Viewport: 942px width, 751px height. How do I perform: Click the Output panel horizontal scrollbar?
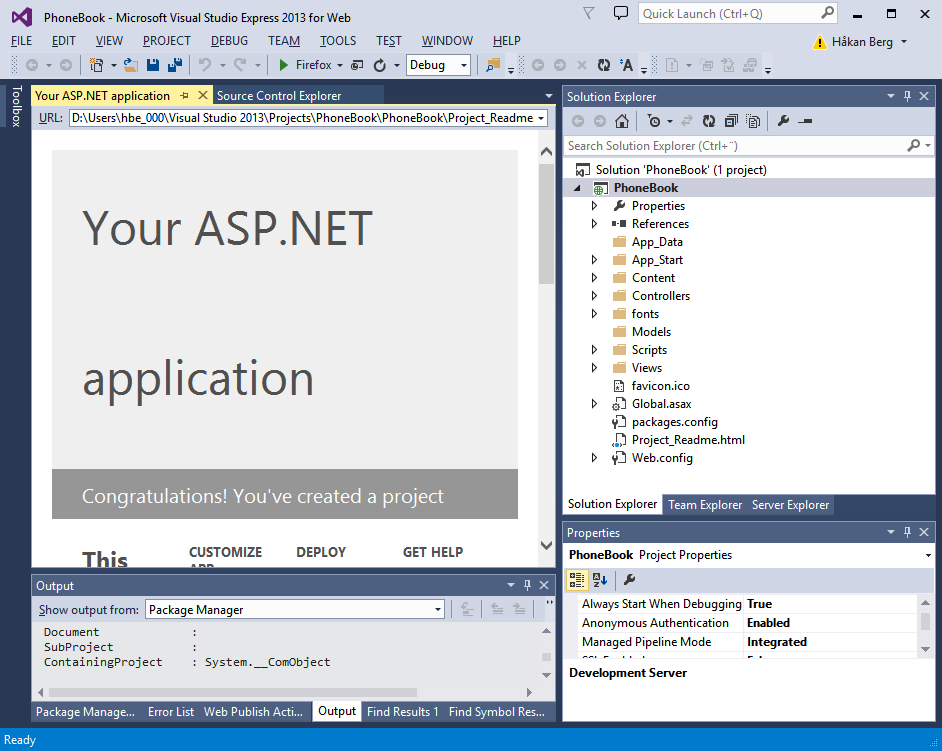pyautogui.click(x=232, y=692)
